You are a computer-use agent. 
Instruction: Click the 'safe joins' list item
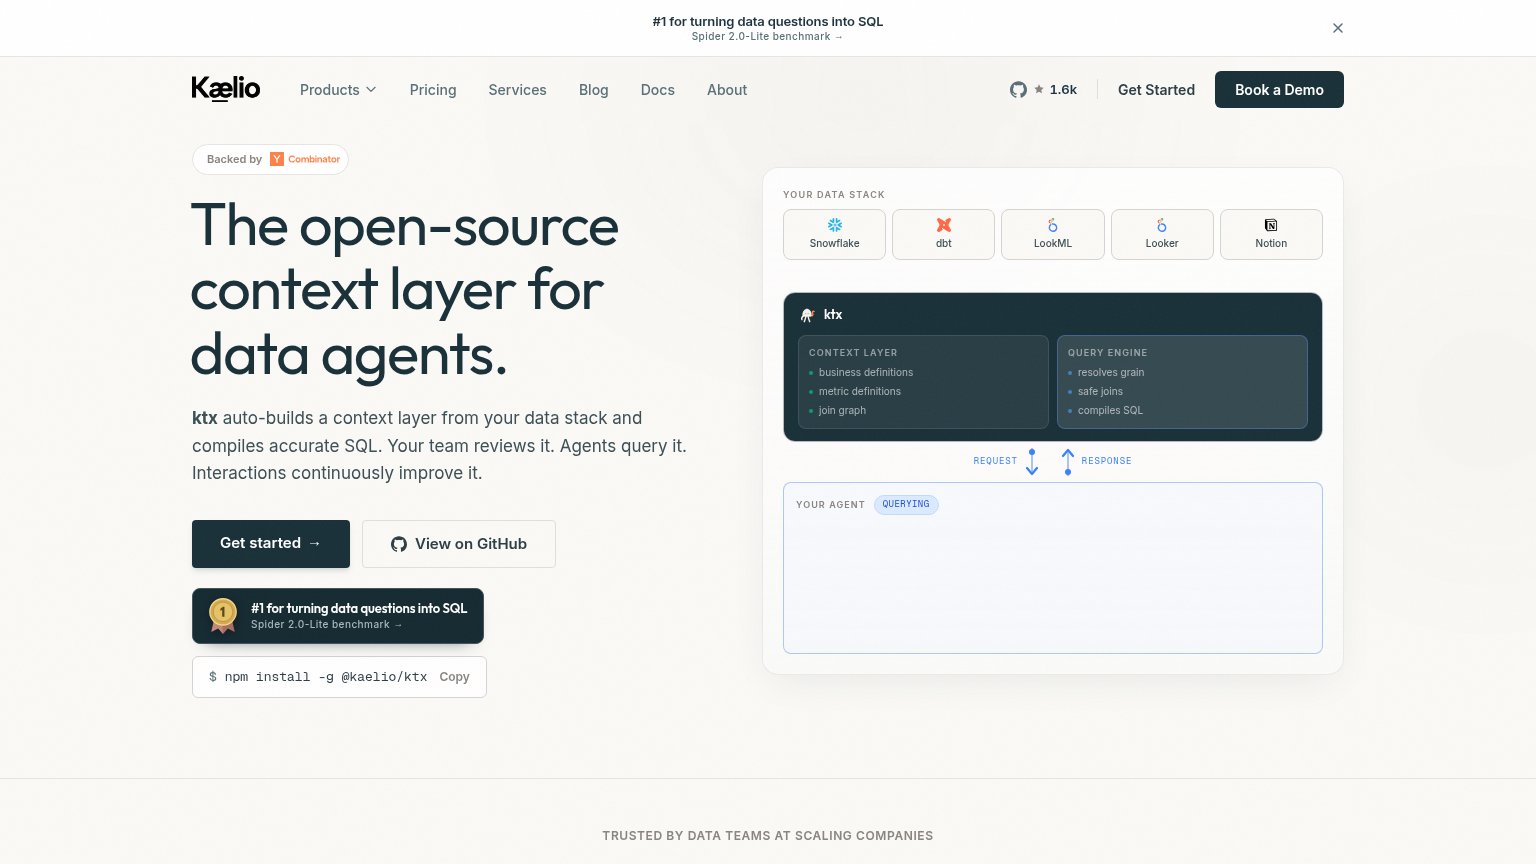click(x=1100, y=391)
